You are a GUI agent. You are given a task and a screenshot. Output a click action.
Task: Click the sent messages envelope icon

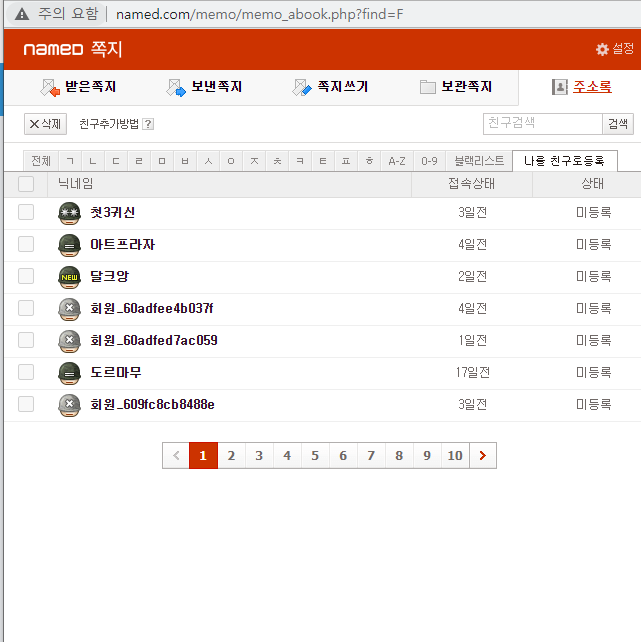[x=176, y=87]
